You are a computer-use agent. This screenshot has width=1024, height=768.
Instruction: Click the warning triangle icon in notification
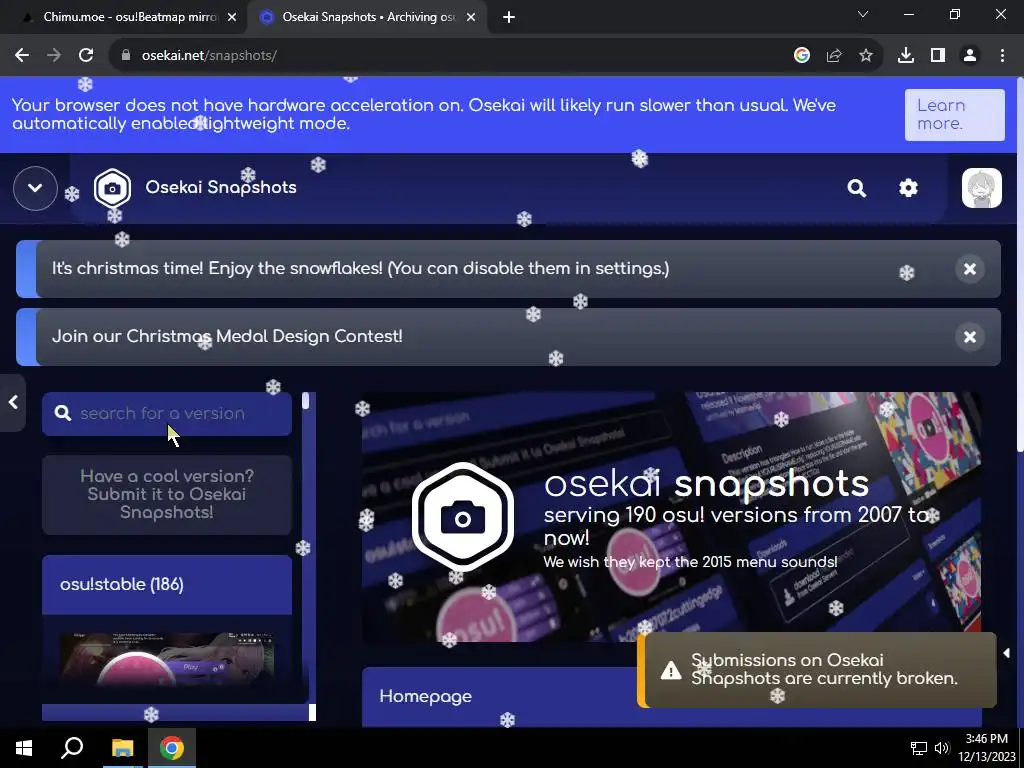click(671, 670)
